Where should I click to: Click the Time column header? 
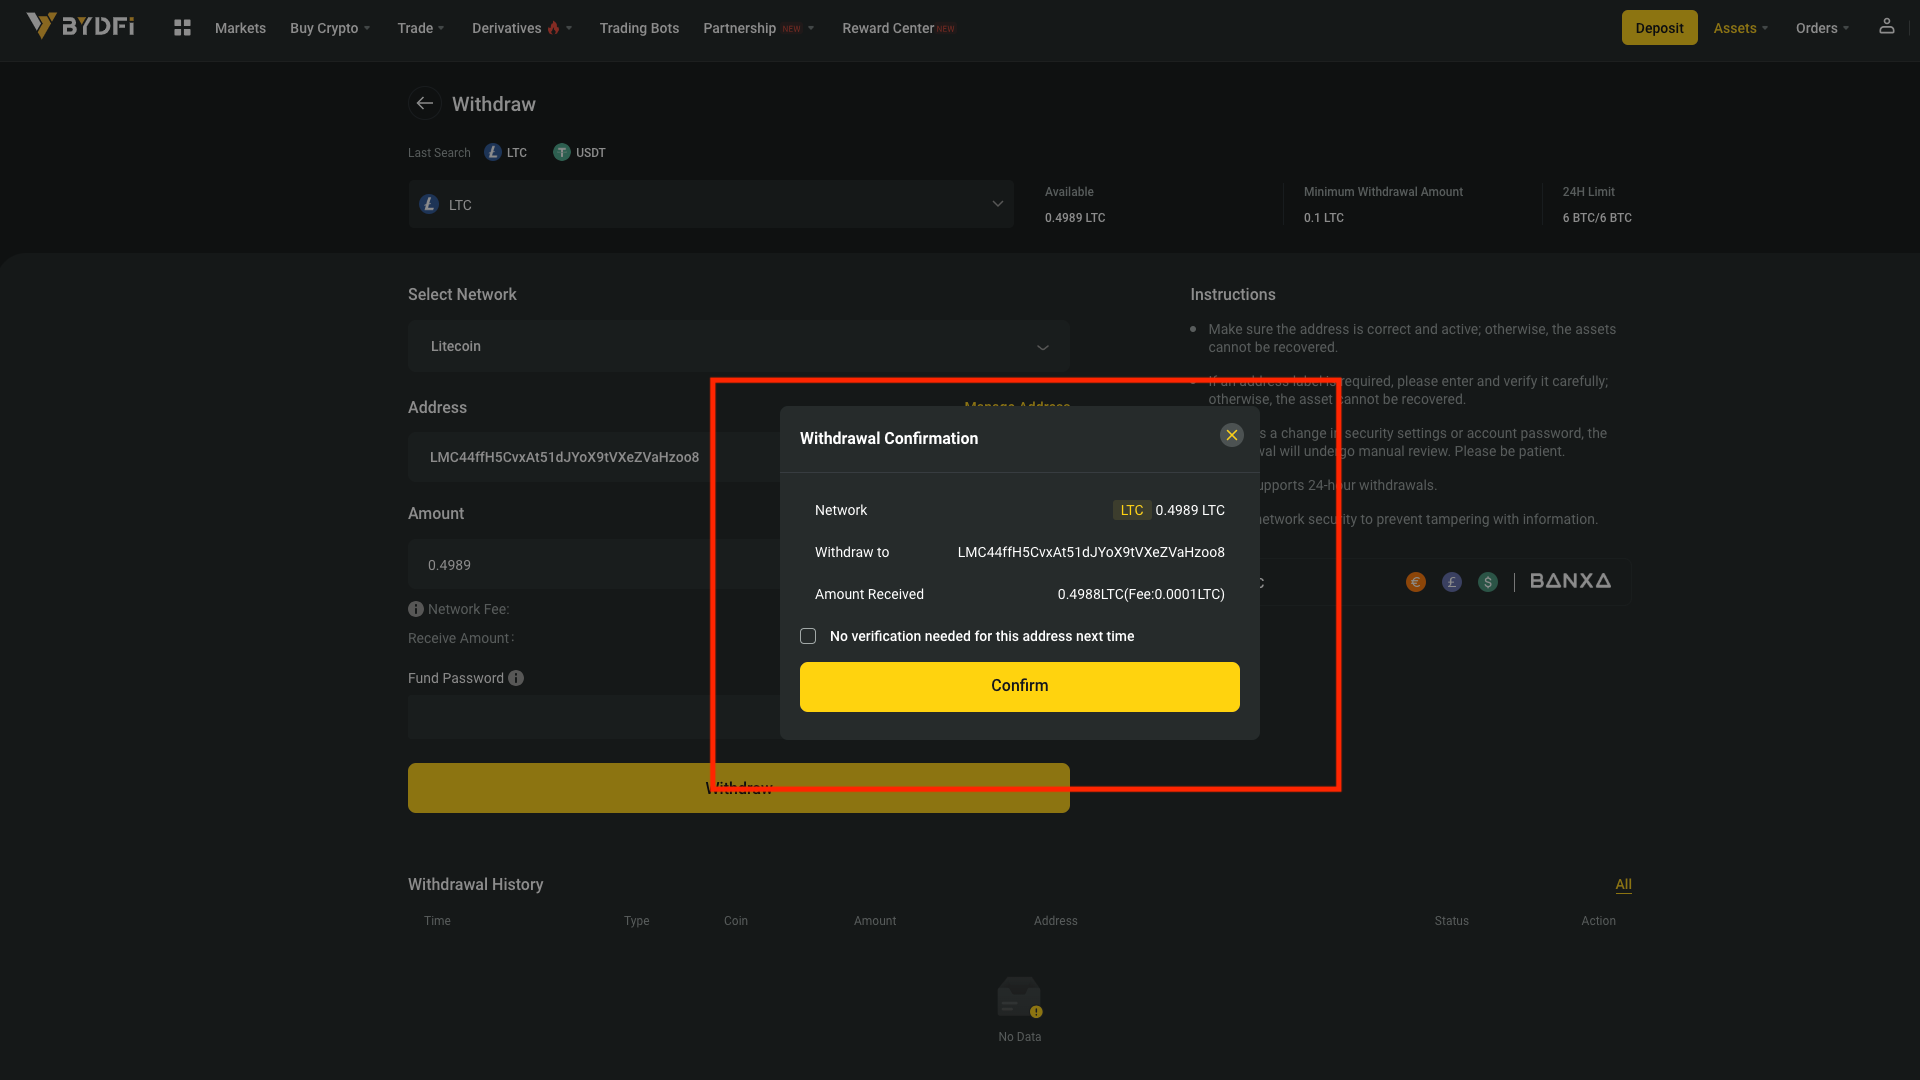click(437, 921)
